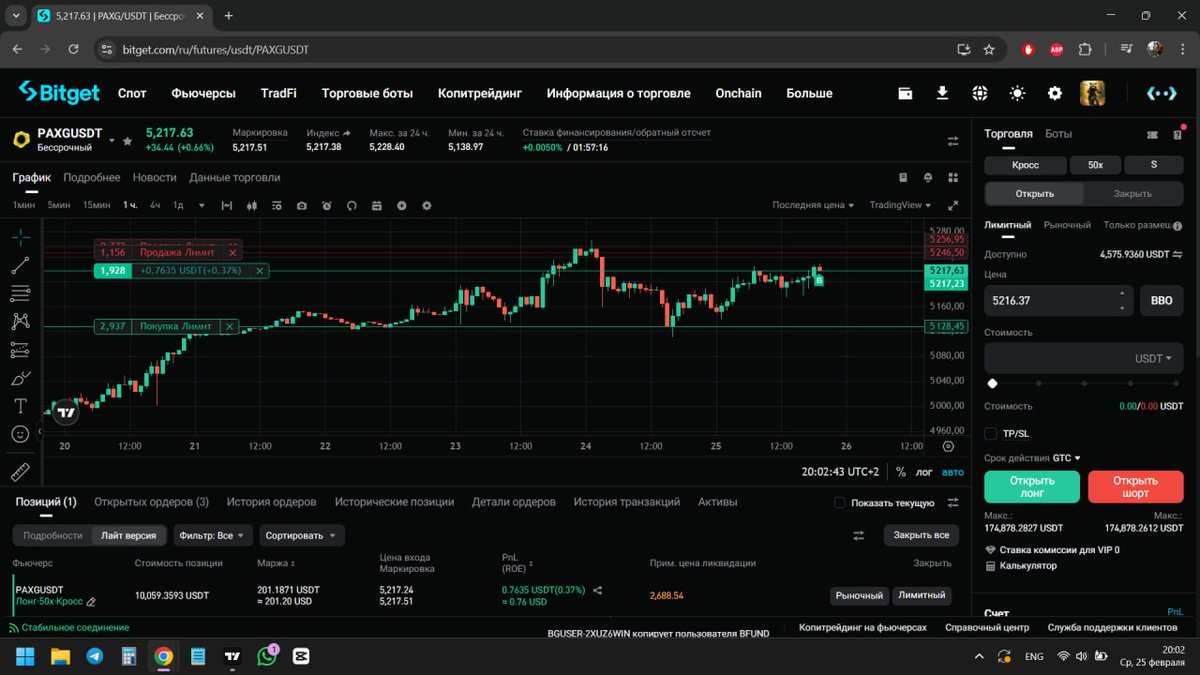
Task: Switch to the 'Новости' tab
Action: coord(154,177)
